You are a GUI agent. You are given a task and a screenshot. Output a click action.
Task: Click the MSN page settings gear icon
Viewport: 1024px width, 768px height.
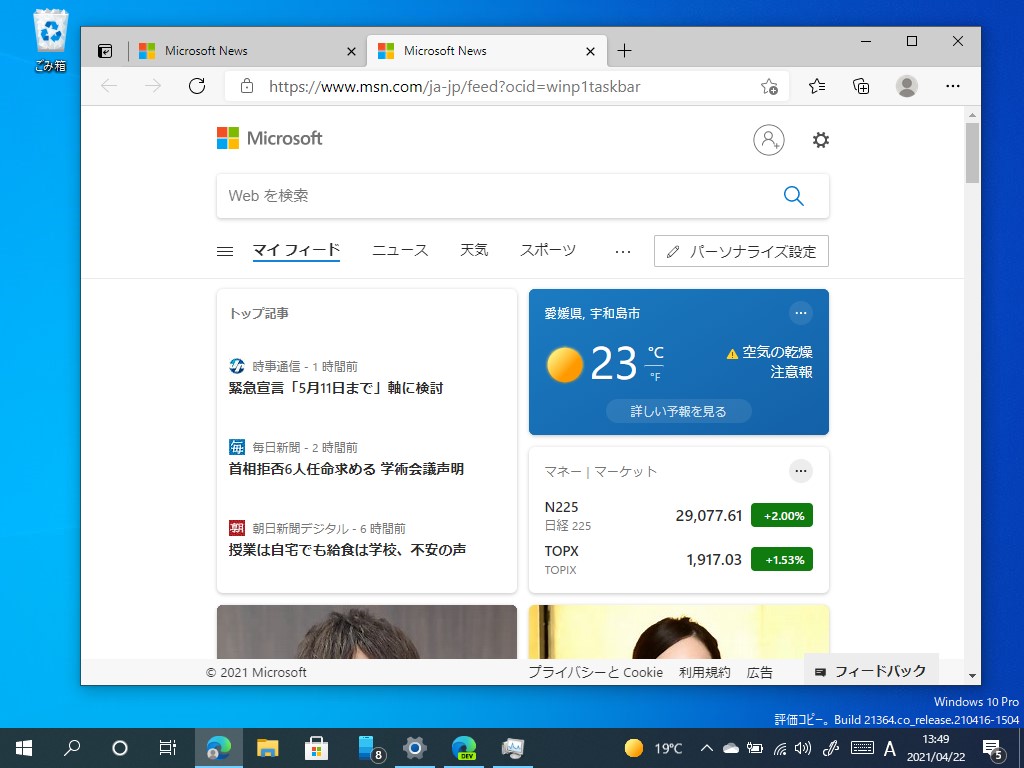click(x=820, y=140)
